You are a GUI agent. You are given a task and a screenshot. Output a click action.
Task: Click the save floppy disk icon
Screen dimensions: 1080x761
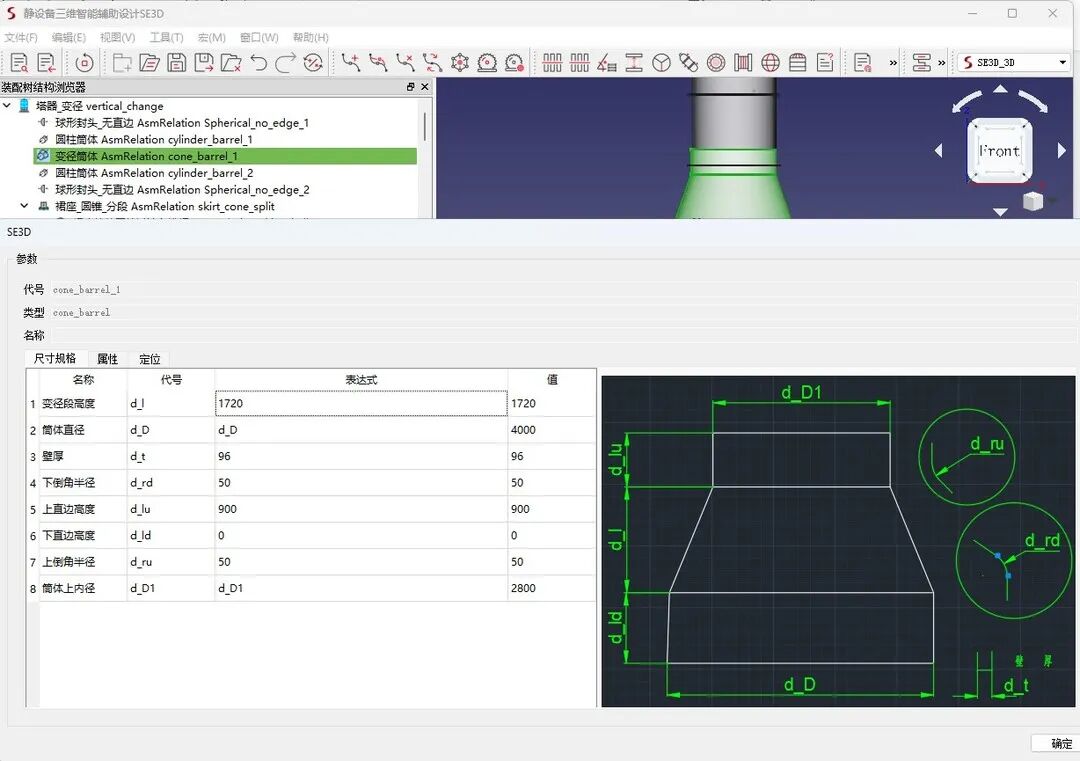[x=176, y=63]
